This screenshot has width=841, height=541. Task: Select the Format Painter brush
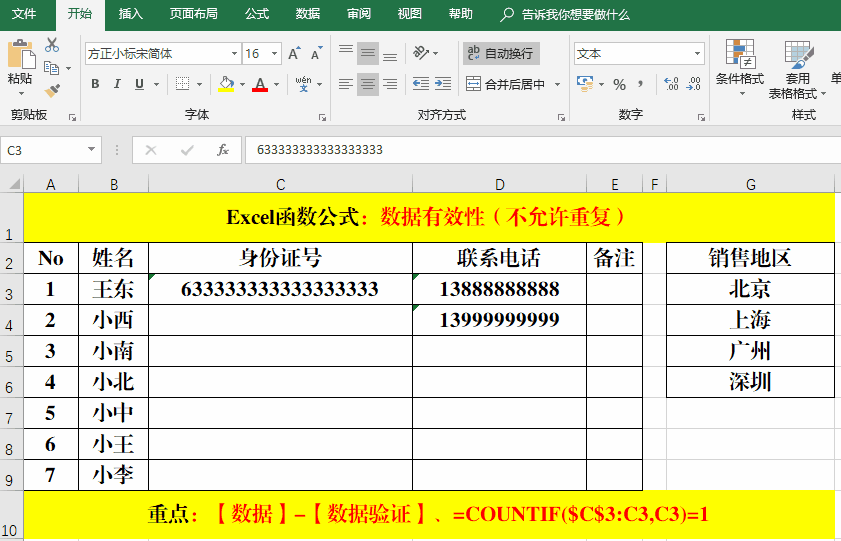(52, 90)
